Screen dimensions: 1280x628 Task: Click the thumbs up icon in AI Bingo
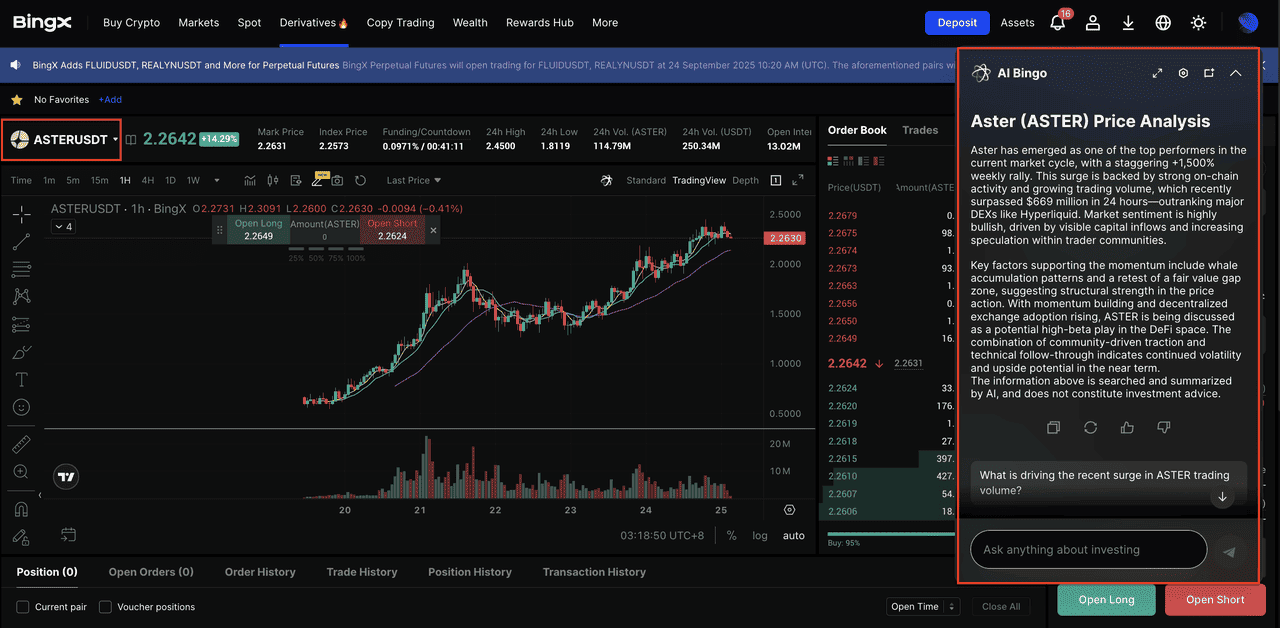click(x=1127, y=428)
